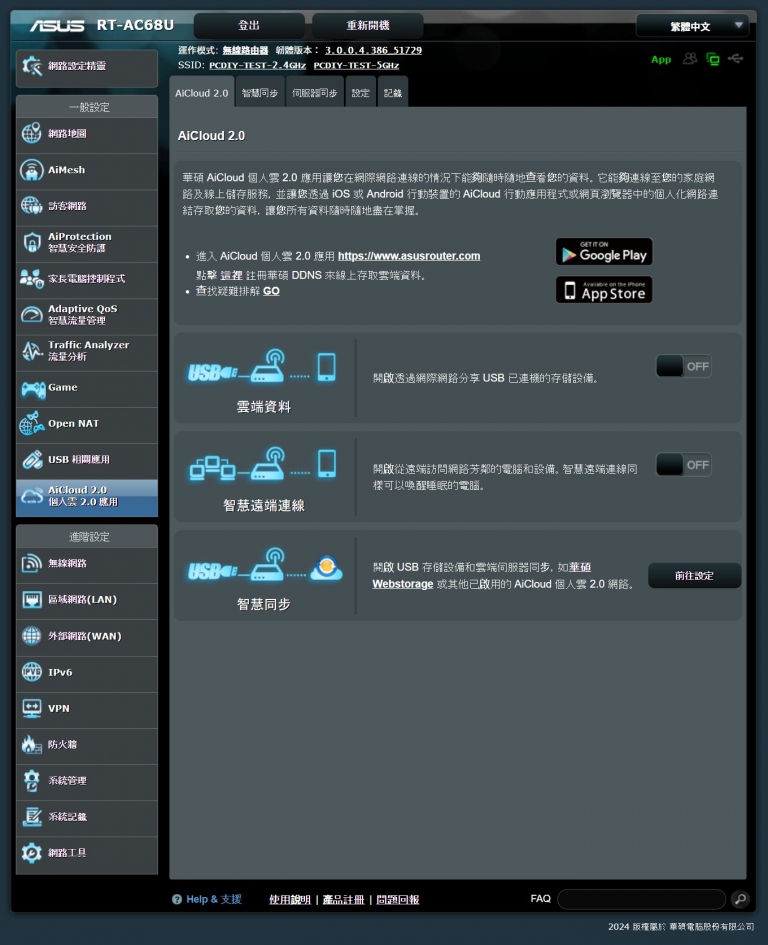Switch to the 伺服器同步 tab
This screenshot has height=945, width=768.
[x=315, y=93]
